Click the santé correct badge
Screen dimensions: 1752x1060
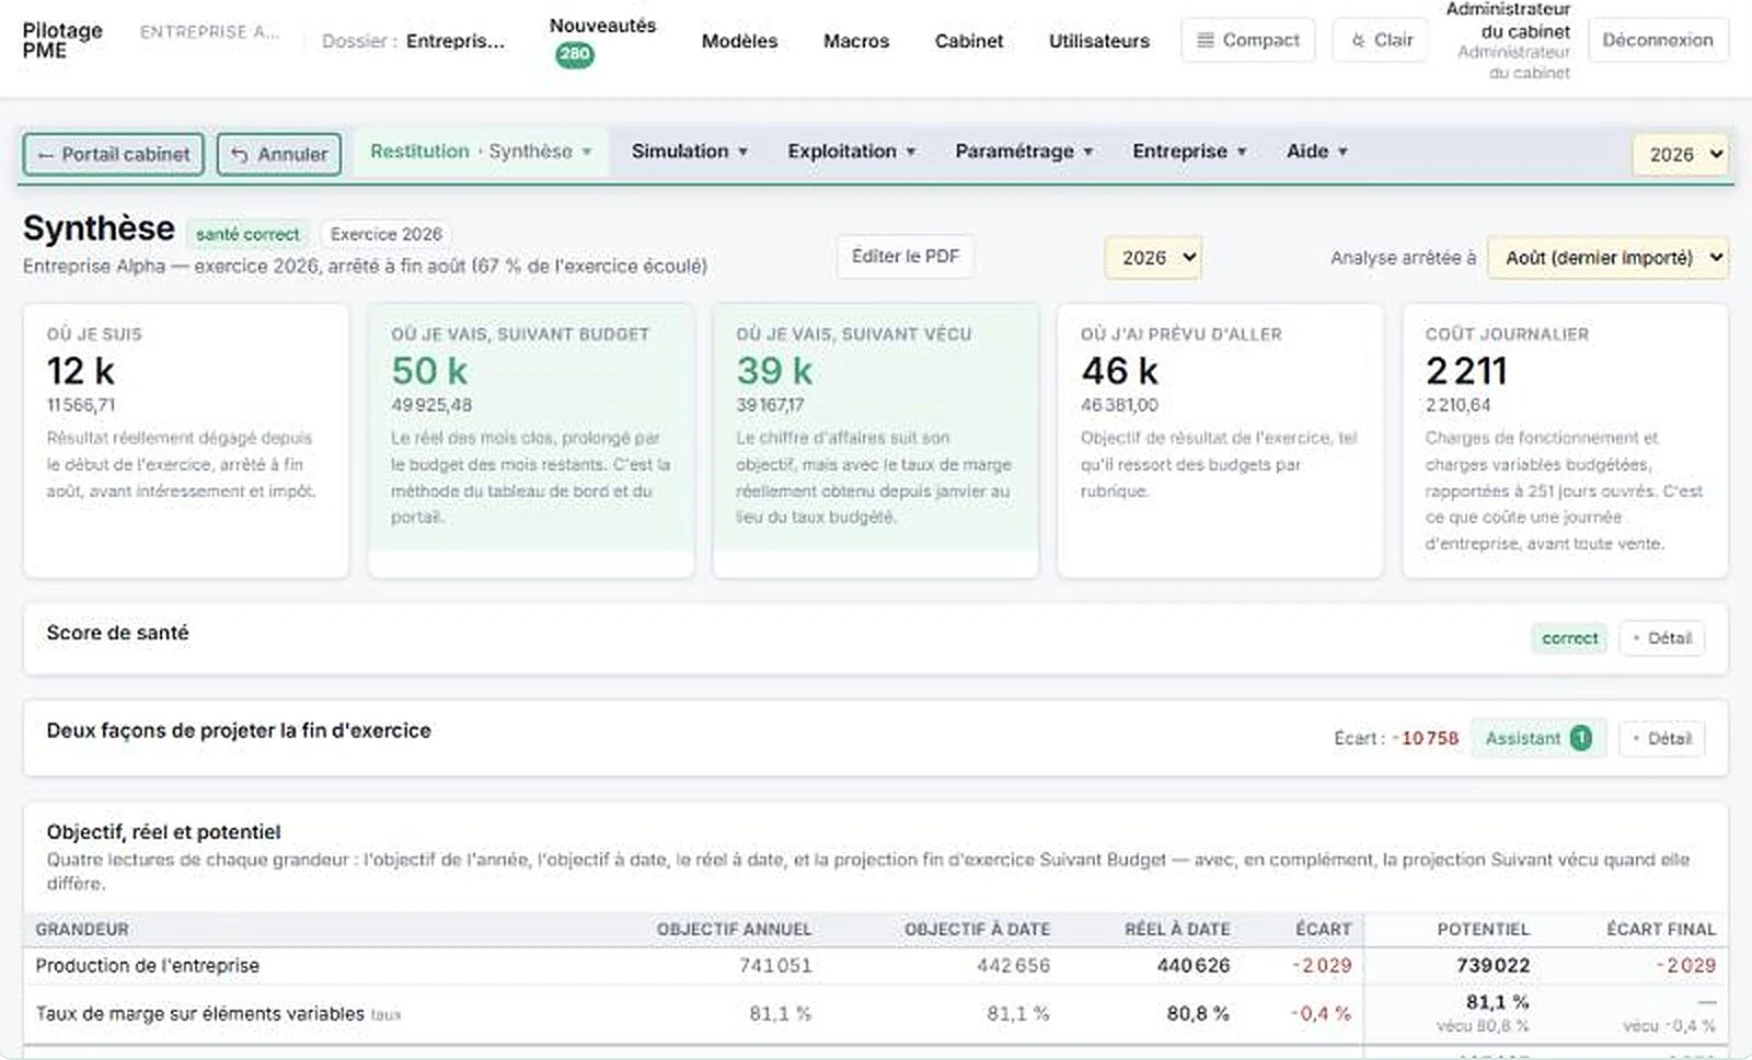coord(247,234)
